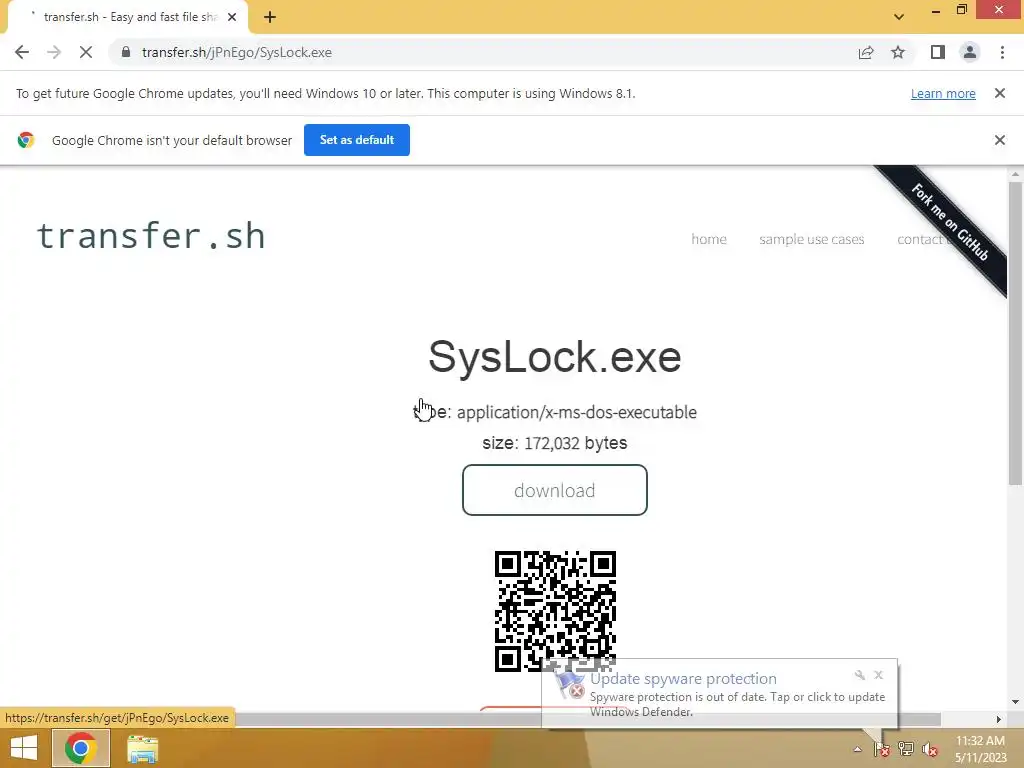
Task: Open Learn more link about Chrome updates
Action: [x=943, y=93]
